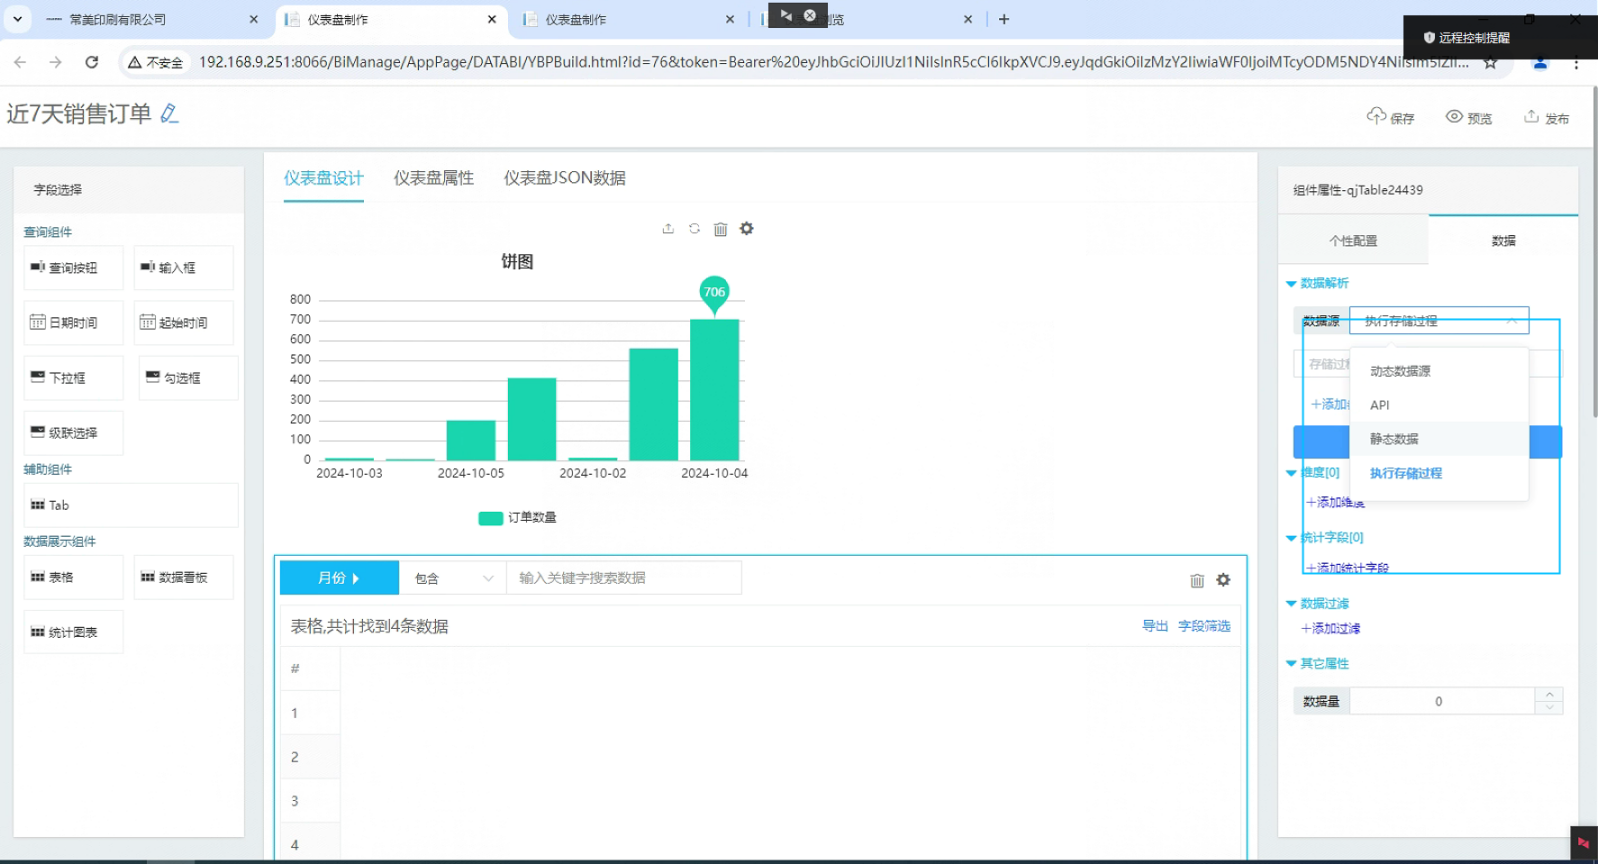This screenshot has width=1598, height=864.
Task: Choose 执行存储过程 in the dropdown list
Action: click(x=1439, y=473)
